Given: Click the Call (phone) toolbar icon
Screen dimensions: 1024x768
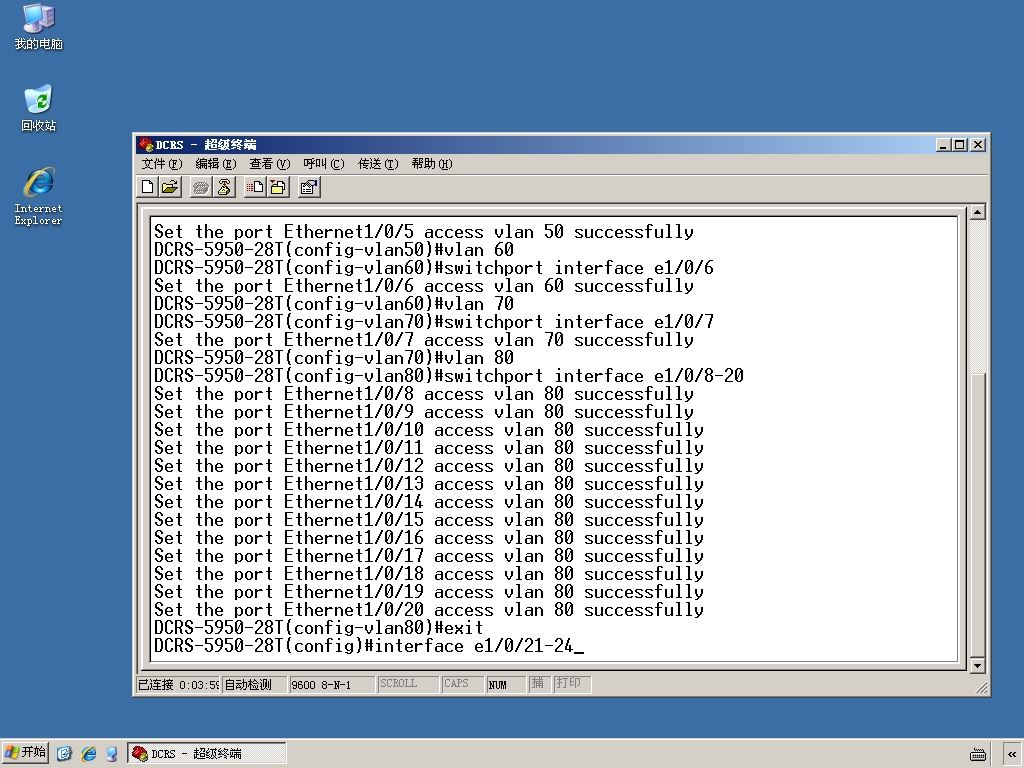Looking at the screenshot, I should pyautogui.click(x=201, y=187).
